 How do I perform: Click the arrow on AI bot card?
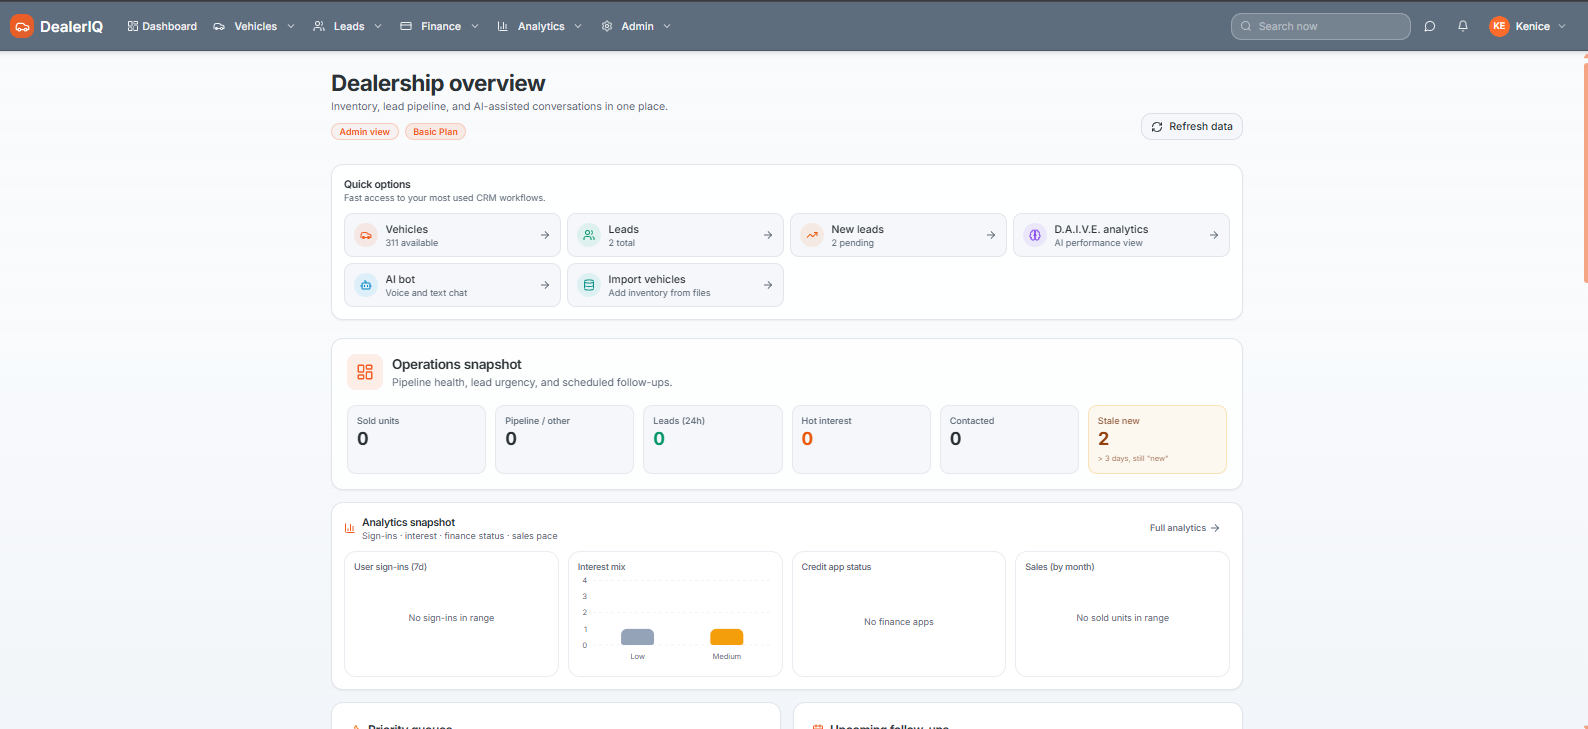click(x=545, y=285)
